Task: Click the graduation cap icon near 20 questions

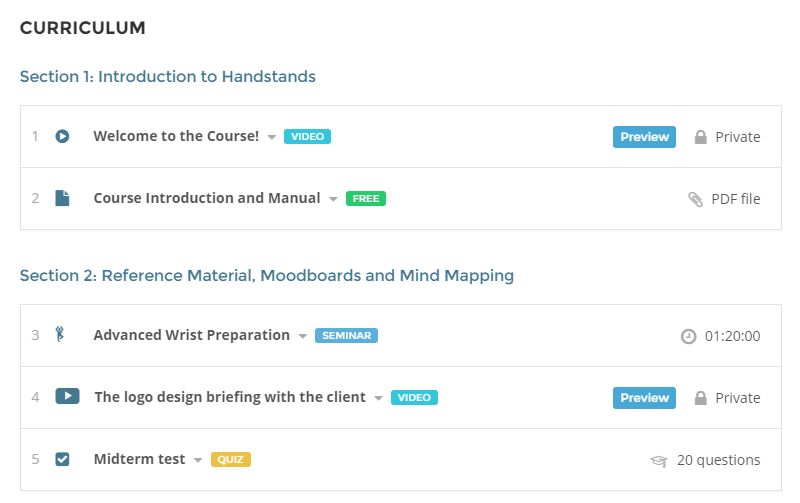Action: click(659, 461)
